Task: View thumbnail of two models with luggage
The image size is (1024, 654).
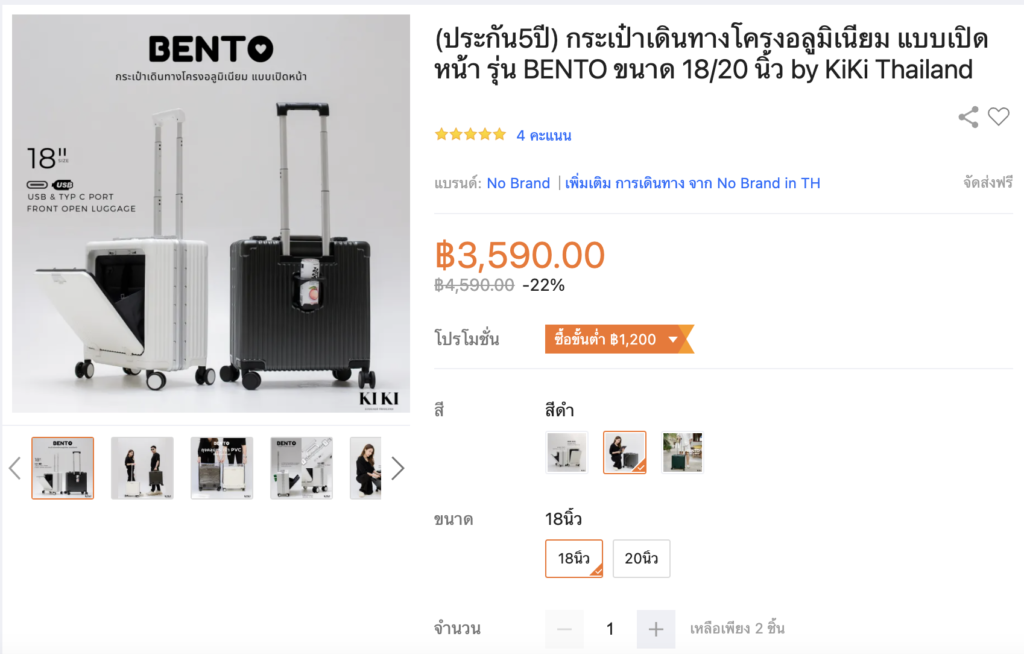Action: coord(142,468)
